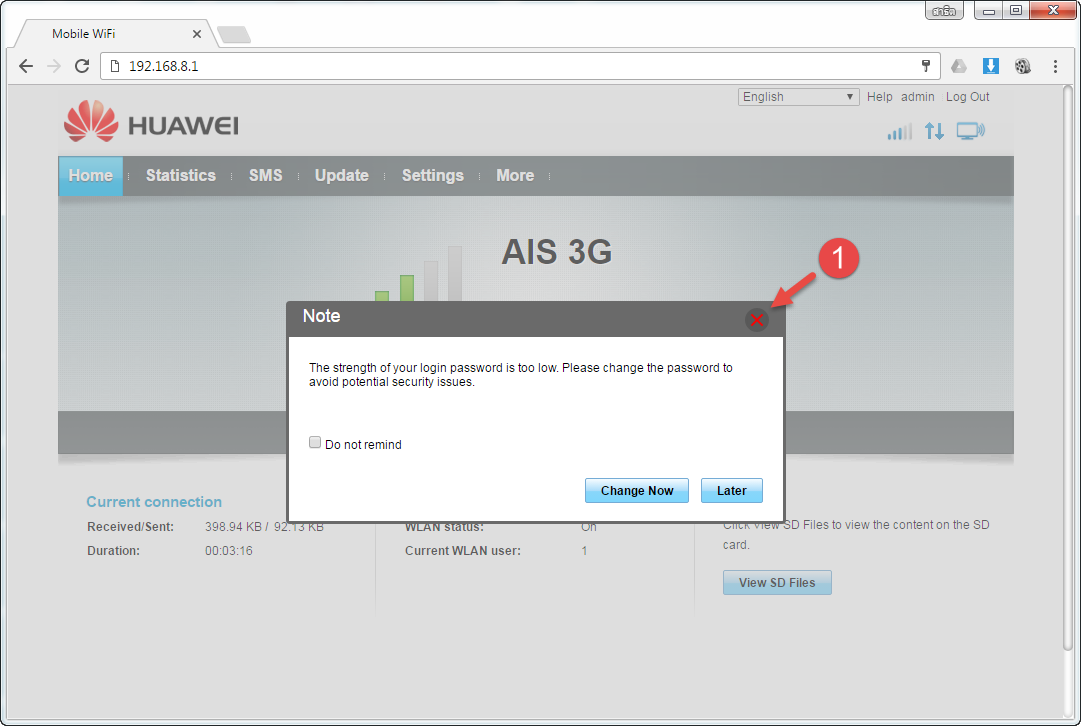
Task: Open the Settings menu tab
Action: (x=432, y=175)
